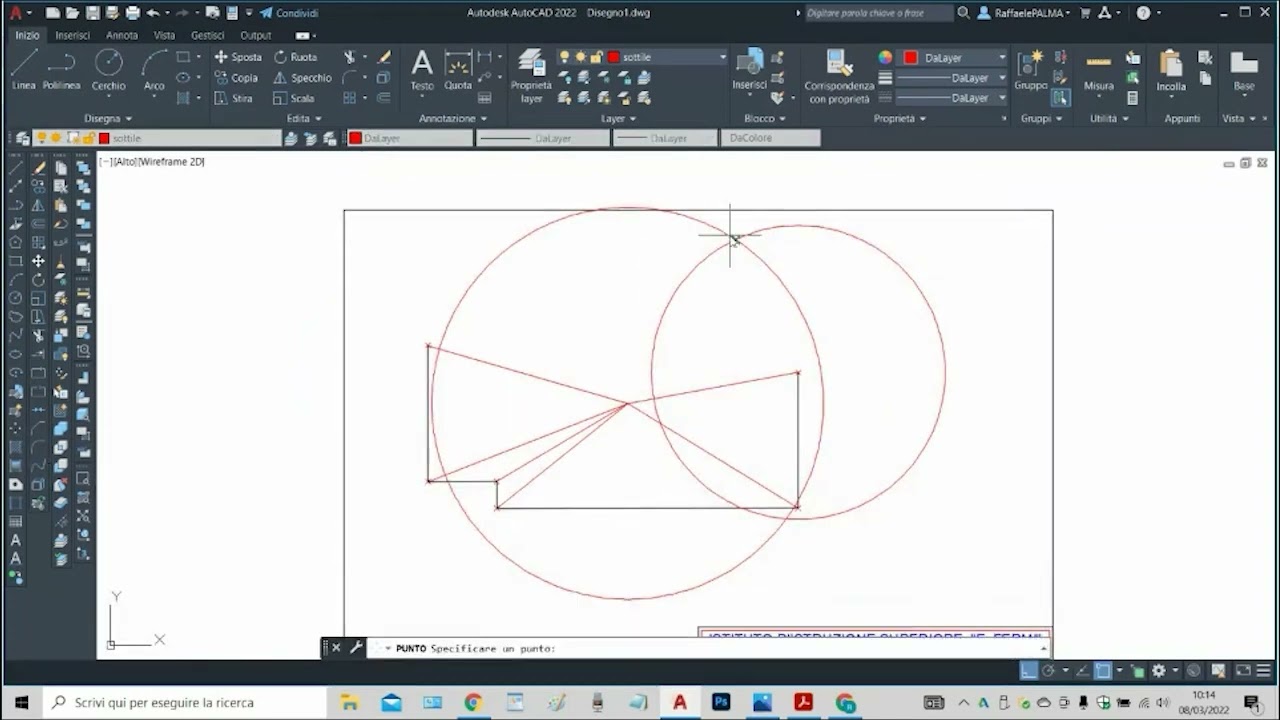Toggle clean screen icon in status bar
1280x720 pixels.
click(1242, 671)
